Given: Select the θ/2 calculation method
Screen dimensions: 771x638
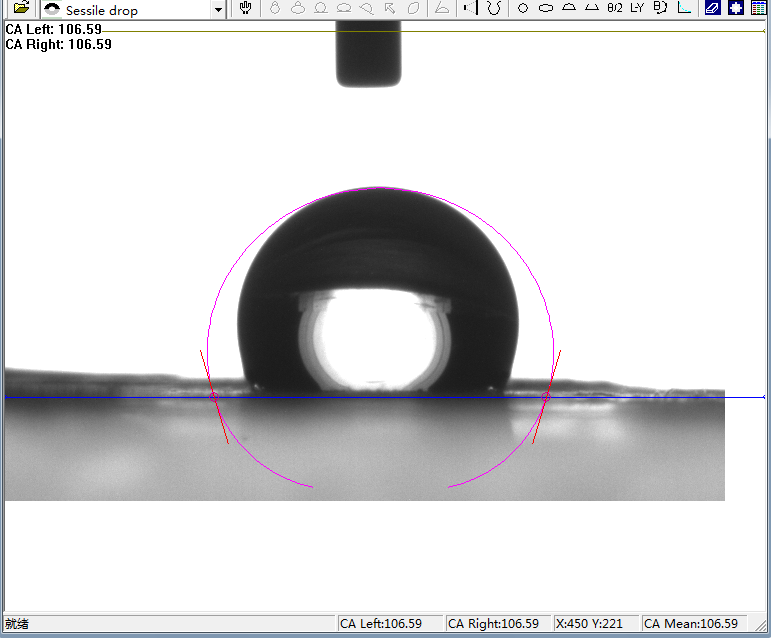Looking at the screenshot, I should (x=614, y=8).
